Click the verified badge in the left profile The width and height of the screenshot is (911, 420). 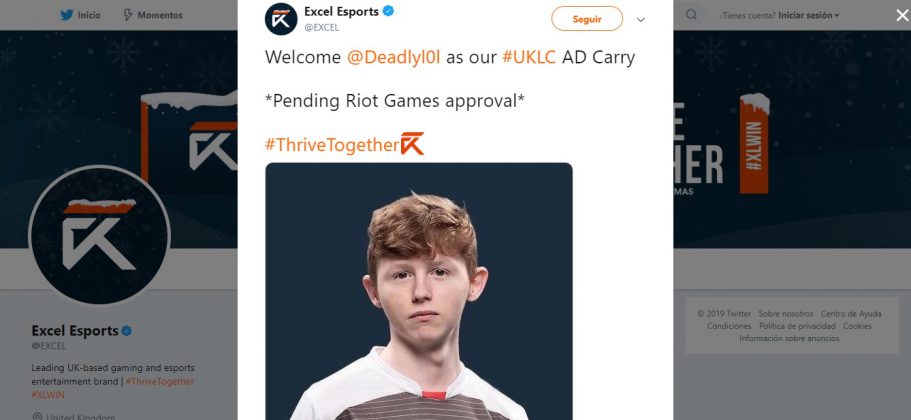click(127, 331)
